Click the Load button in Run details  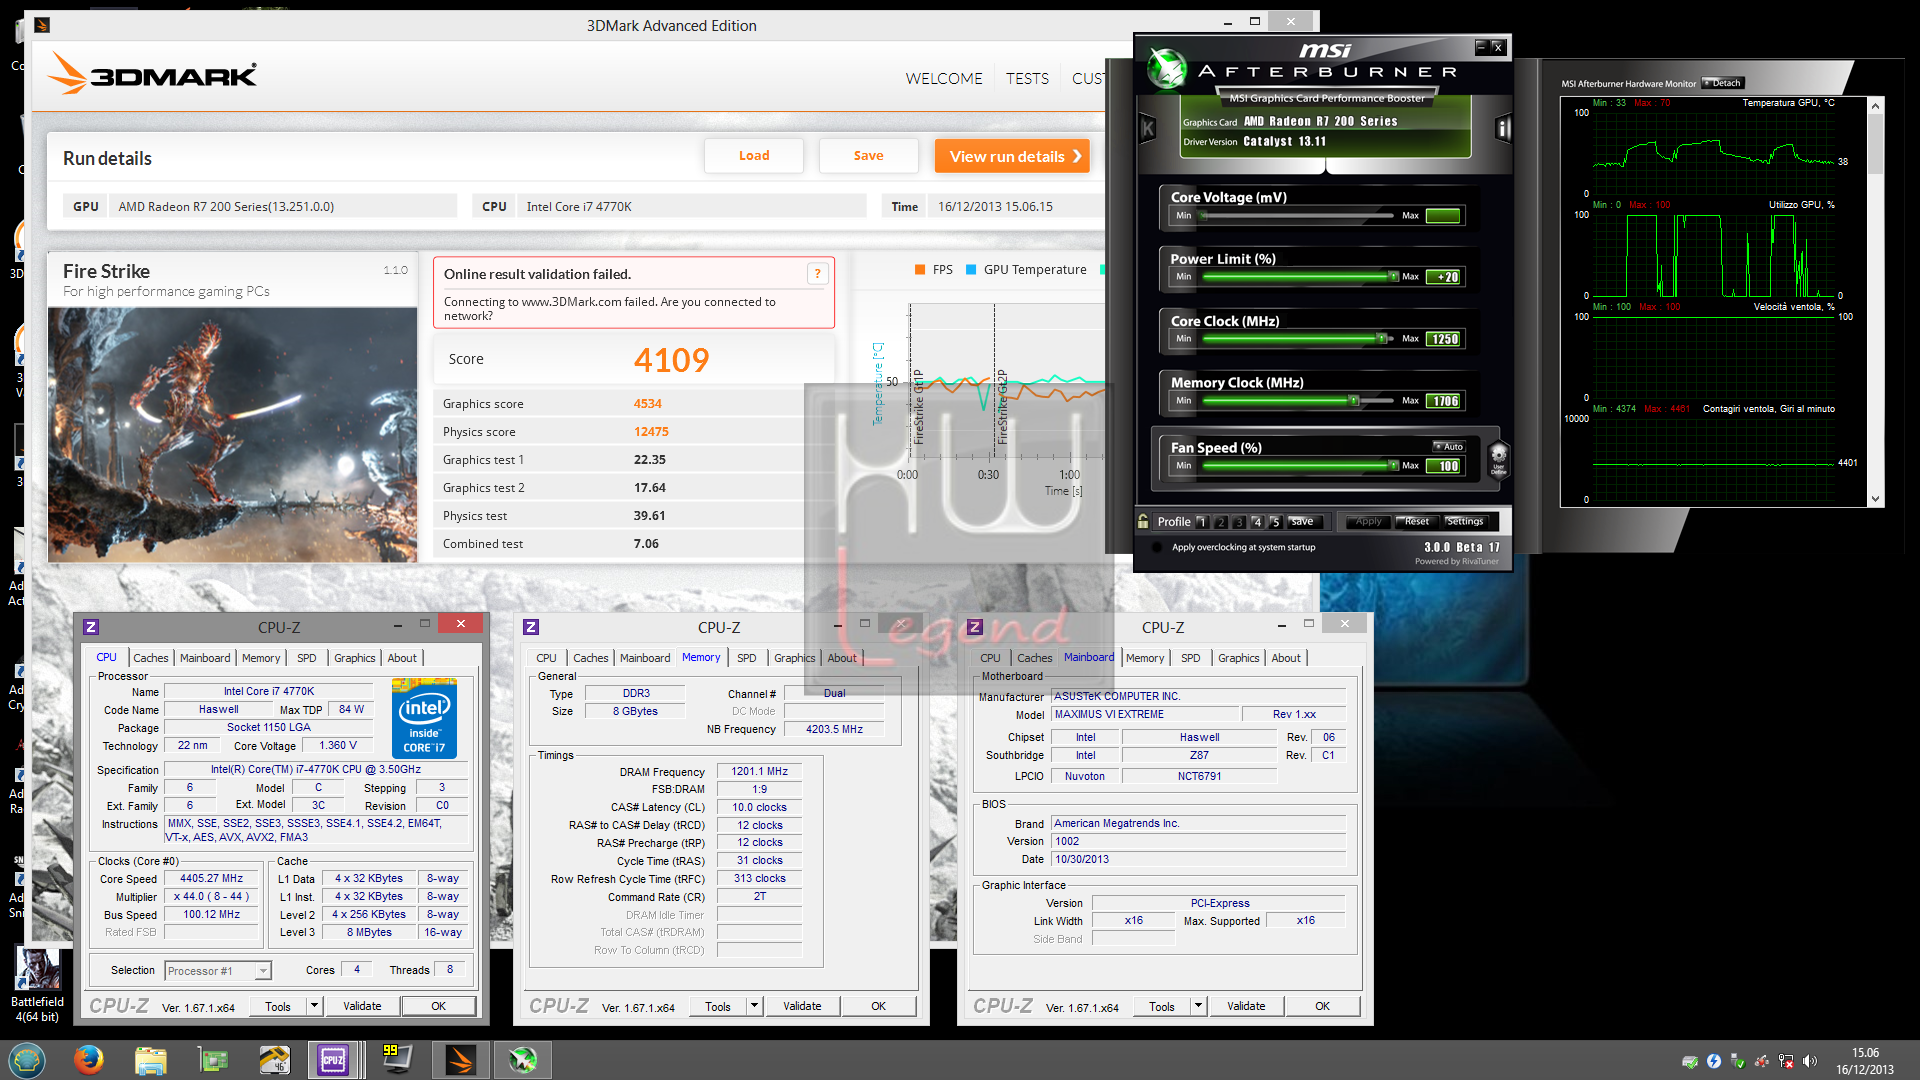pos(754,156)
